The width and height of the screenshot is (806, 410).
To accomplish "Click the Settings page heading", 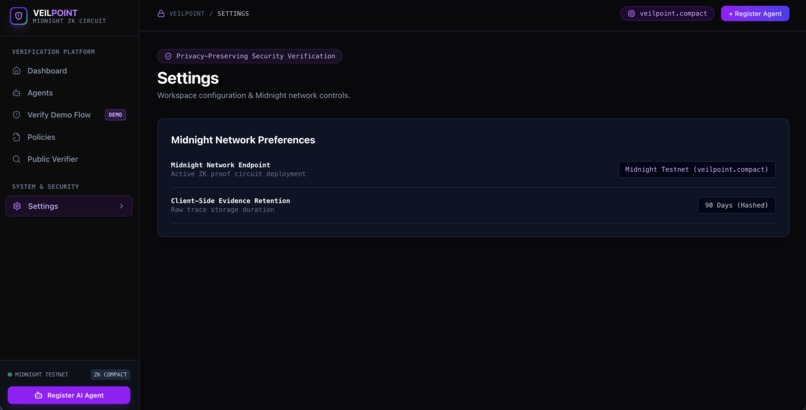I will point(188,78).
